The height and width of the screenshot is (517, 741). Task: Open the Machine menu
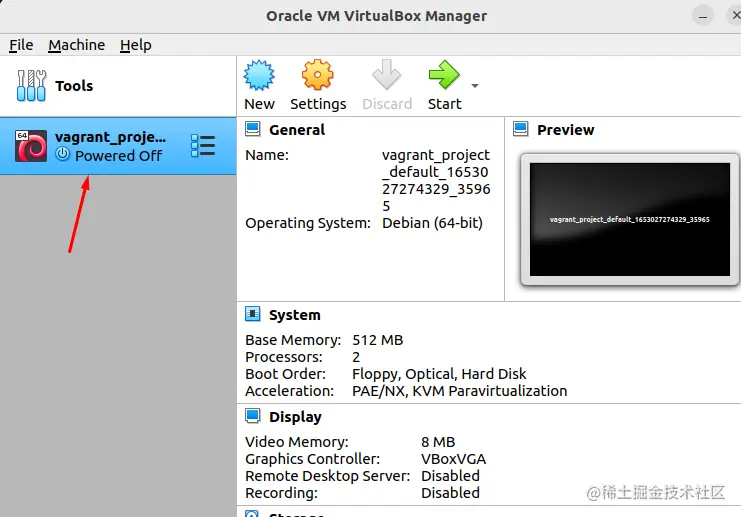[77, 45]
